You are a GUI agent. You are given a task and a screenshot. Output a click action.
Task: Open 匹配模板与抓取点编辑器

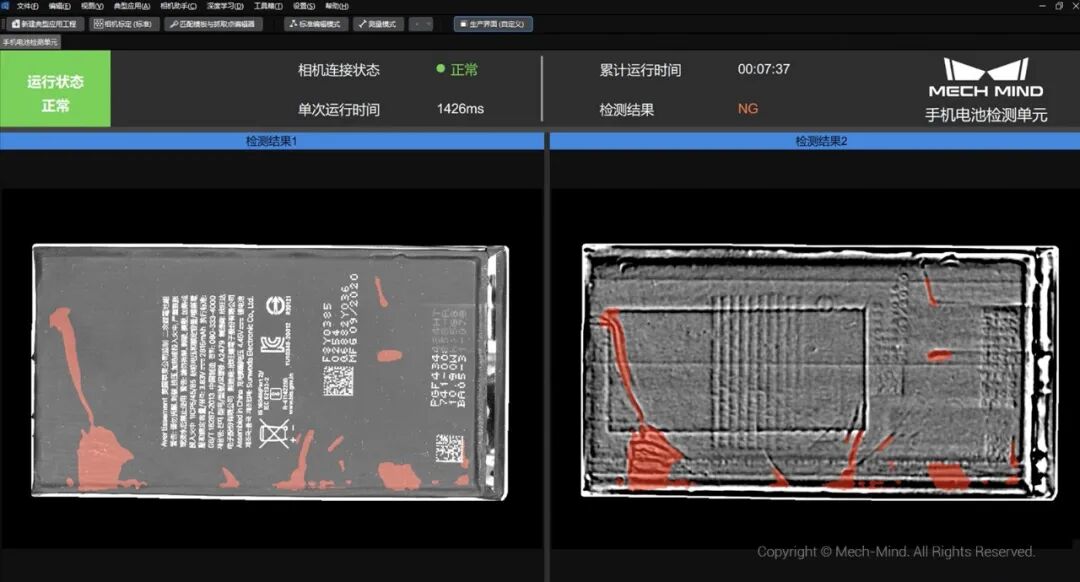[215, 24]
